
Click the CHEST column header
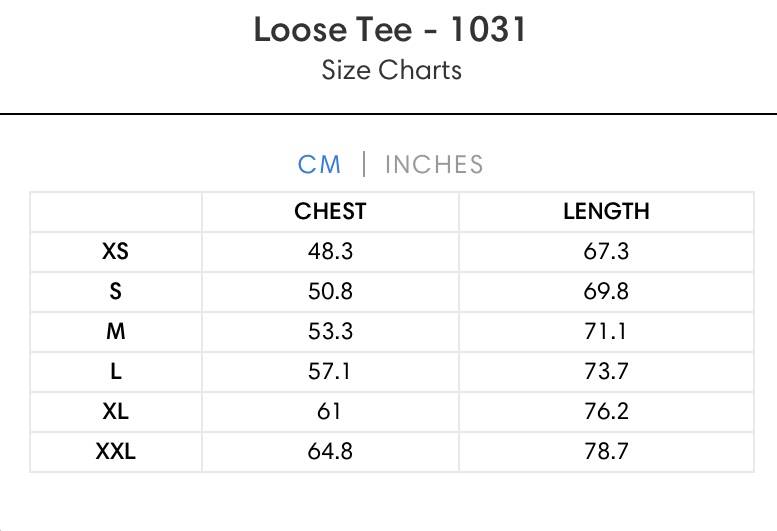coord(330,212)
